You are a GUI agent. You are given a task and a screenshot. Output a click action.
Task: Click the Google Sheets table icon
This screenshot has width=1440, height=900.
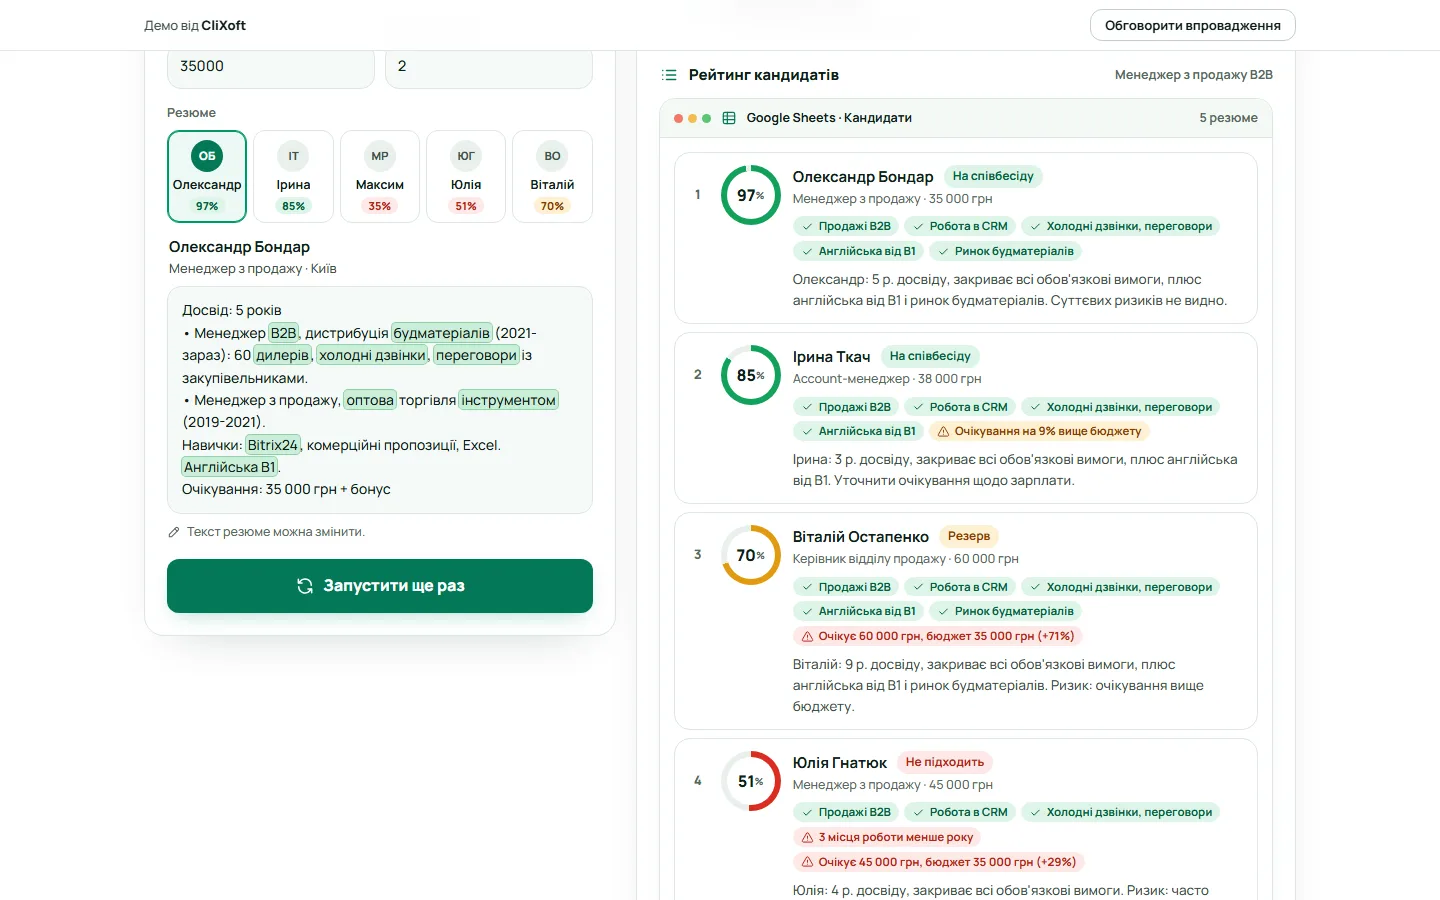tap(729, 118)
